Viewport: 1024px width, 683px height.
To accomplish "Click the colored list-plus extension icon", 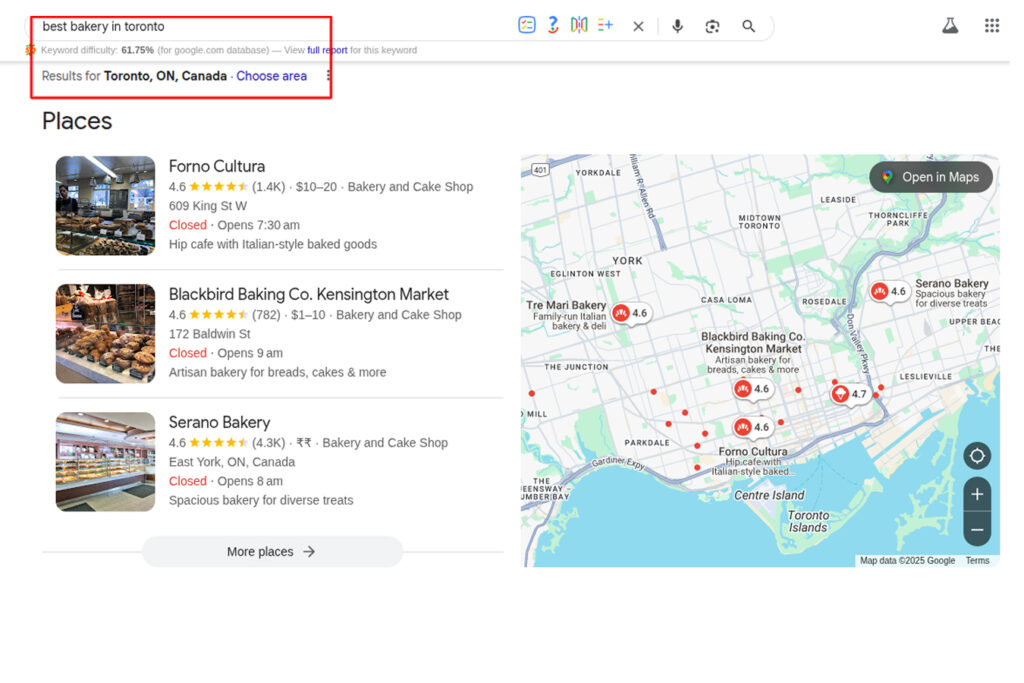I will 605,25.
